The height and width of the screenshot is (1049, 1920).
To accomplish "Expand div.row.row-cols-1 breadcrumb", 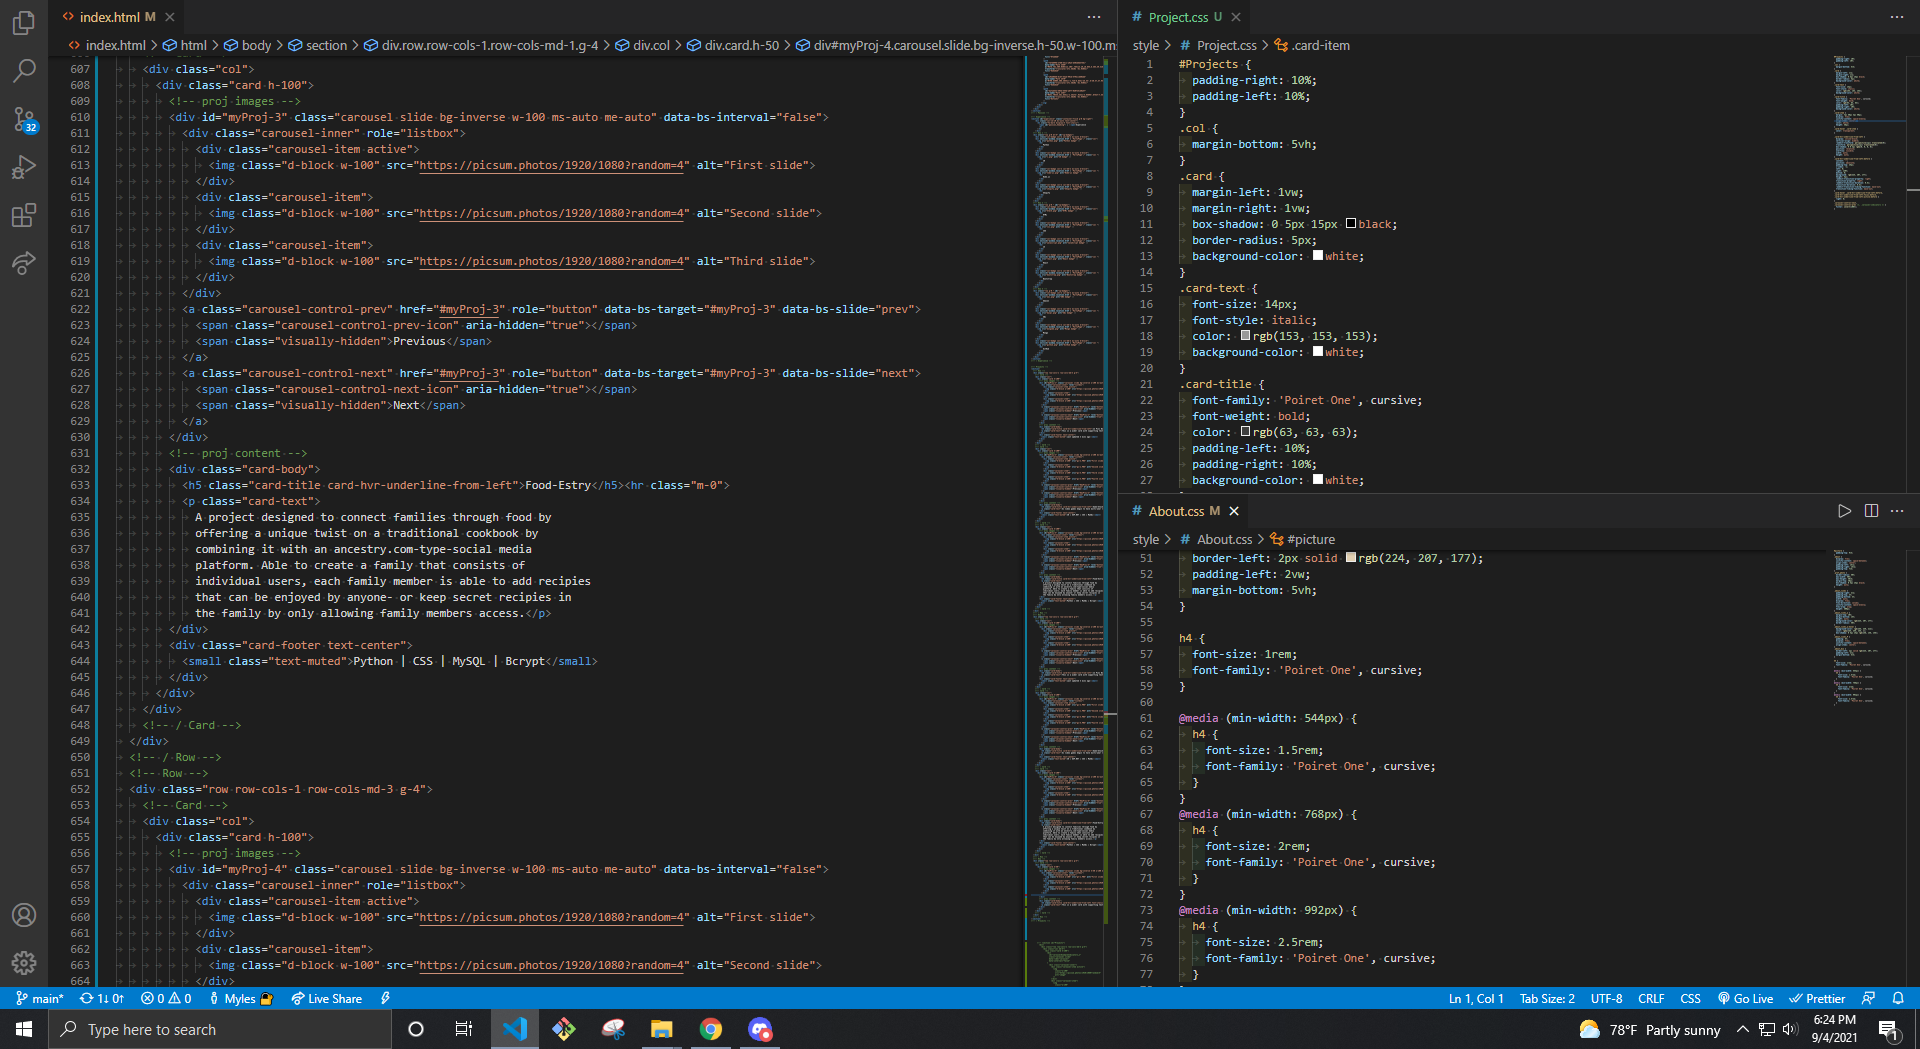I will 480,45.
